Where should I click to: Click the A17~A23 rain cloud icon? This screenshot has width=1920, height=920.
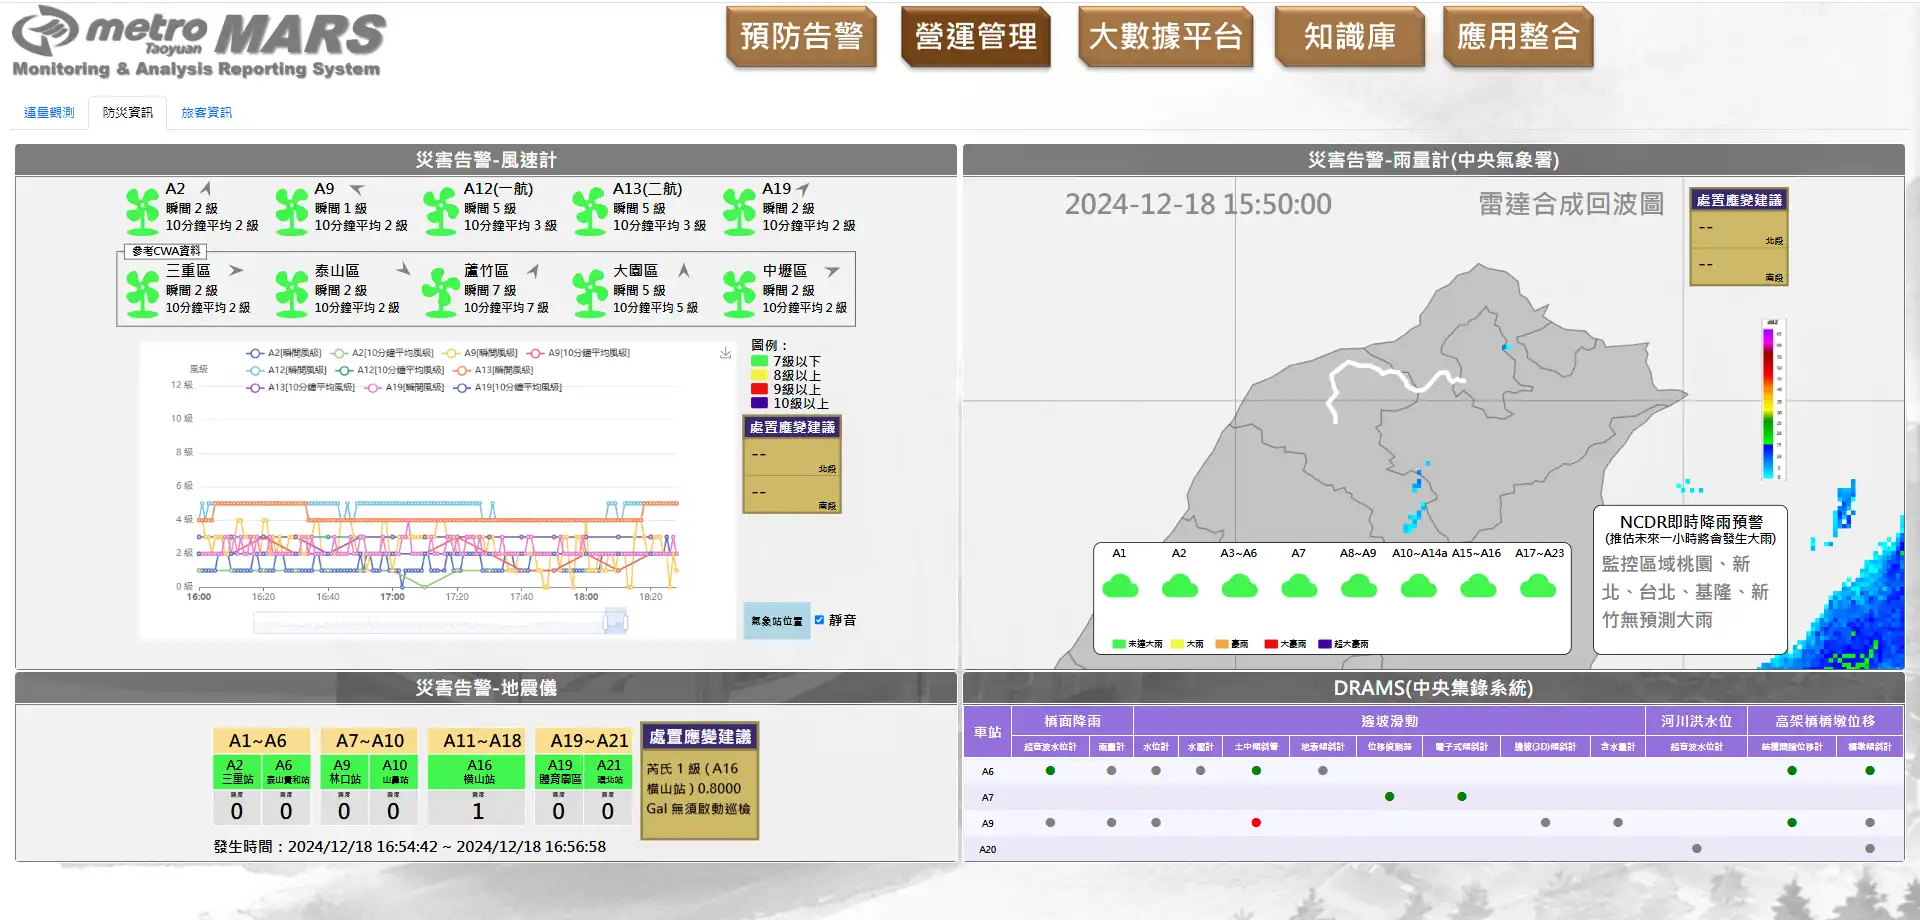[1538, 586]
